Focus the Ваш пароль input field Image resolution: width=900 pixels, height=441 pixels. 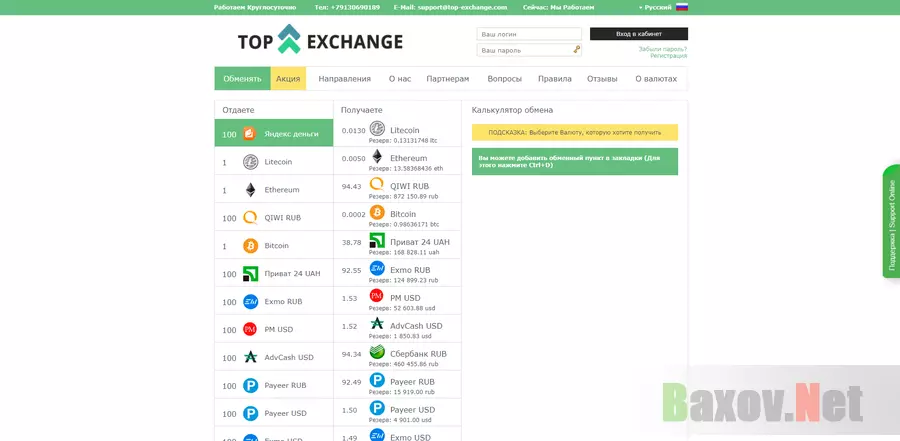(x=529, y=50)
